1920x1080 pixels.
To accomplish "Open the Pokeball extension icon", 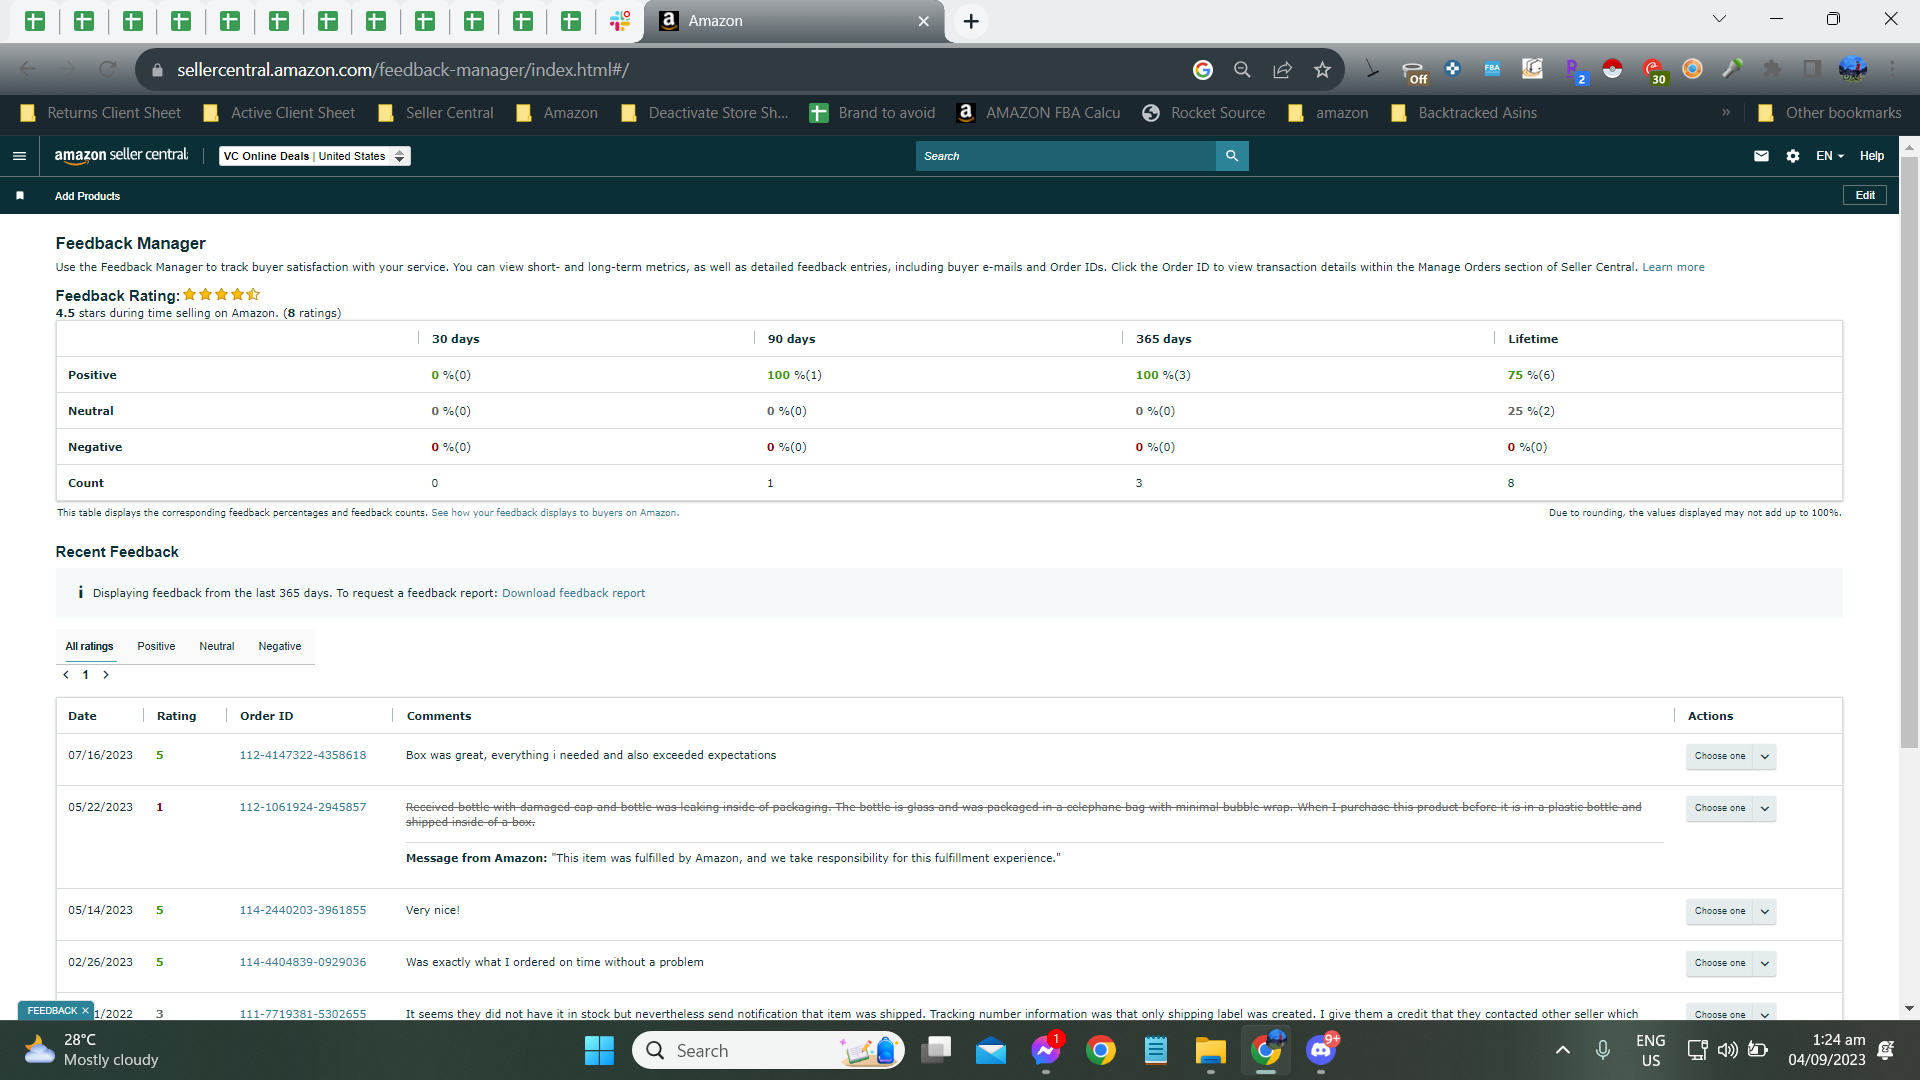I will pos(1612,69).
